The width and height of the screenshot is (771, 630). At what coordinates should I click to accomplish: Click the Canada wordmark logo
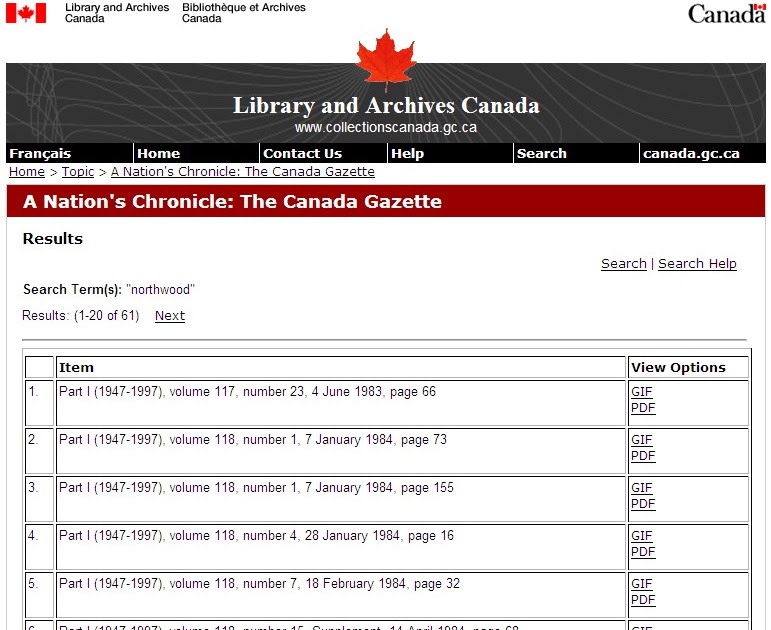pyautogui.click(x=727, y=14)
